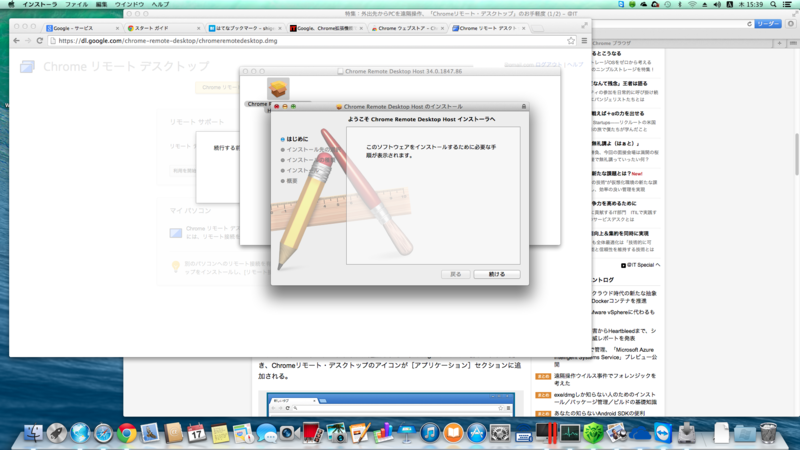Select the 概要 step in installer sidebar
This screenshot has height=450, width=800.
(x=291, y=181)
